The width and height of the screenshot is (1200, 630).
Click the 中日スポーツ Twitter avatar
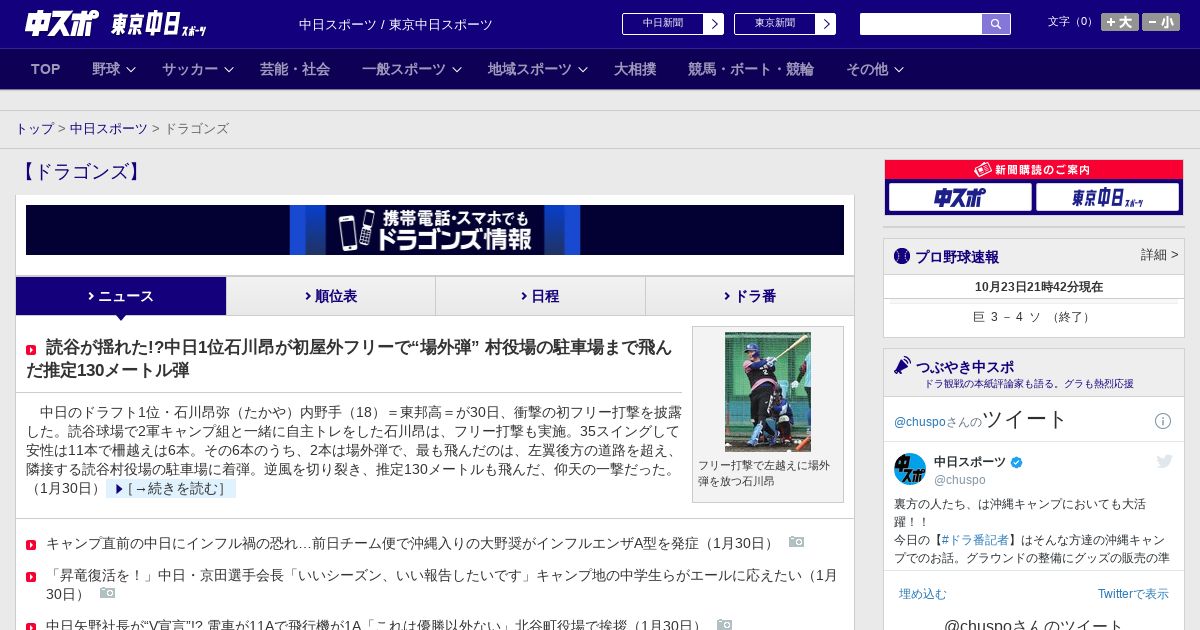pos(910,469)
